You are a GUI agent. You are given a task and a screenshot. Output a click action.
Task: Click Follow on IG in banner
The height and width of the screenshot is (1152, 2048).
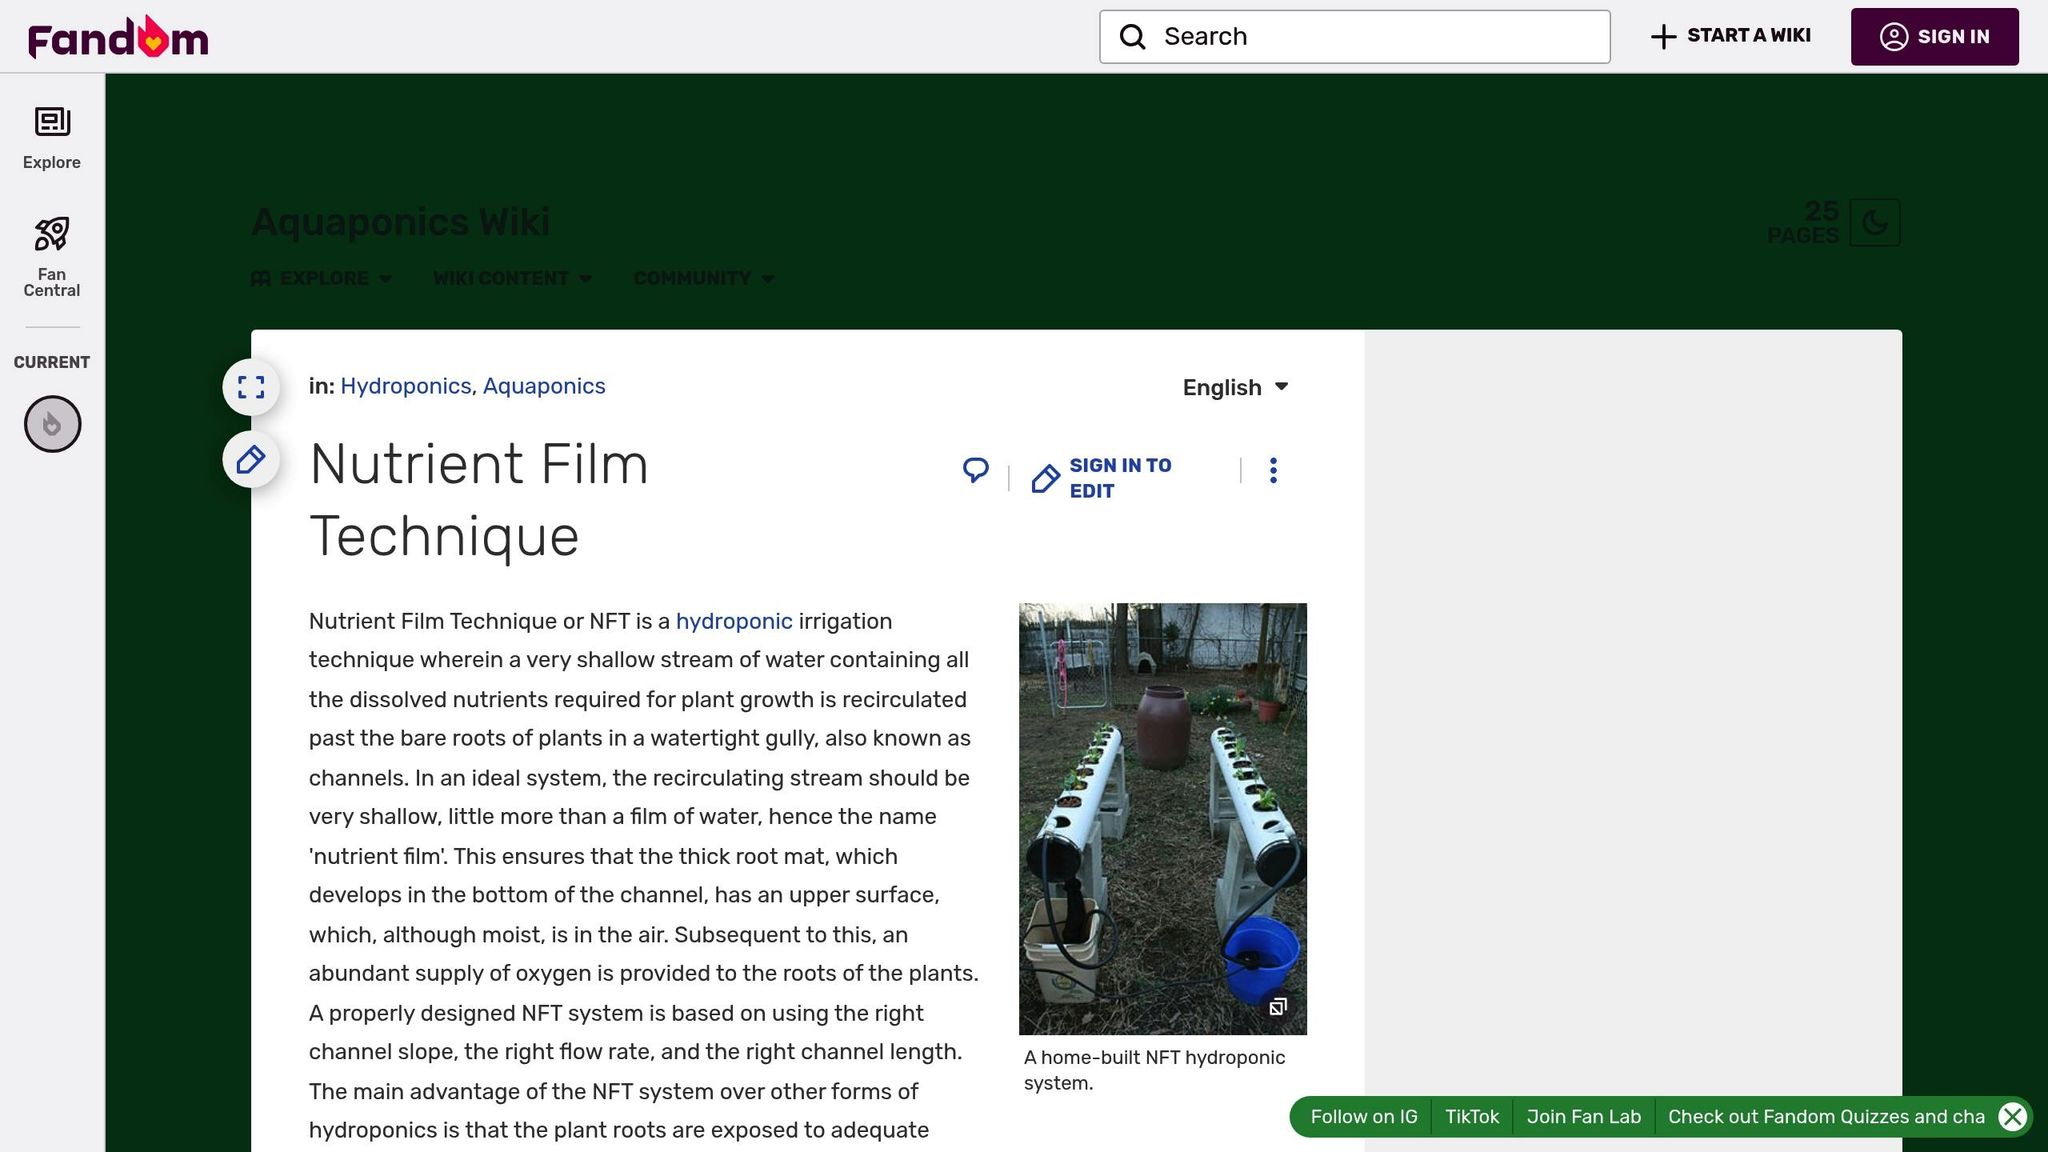click(x=1364, y=1117)
